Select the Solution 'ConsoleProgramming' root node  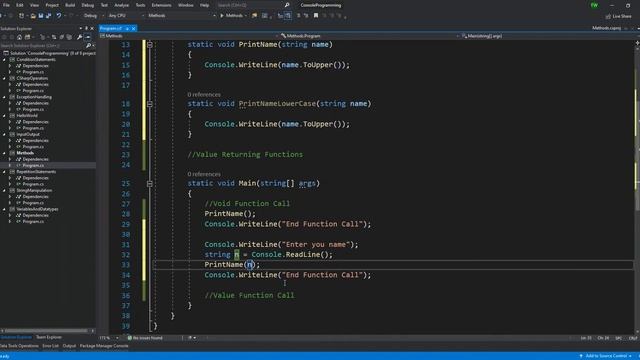click(x=50, y=53)
